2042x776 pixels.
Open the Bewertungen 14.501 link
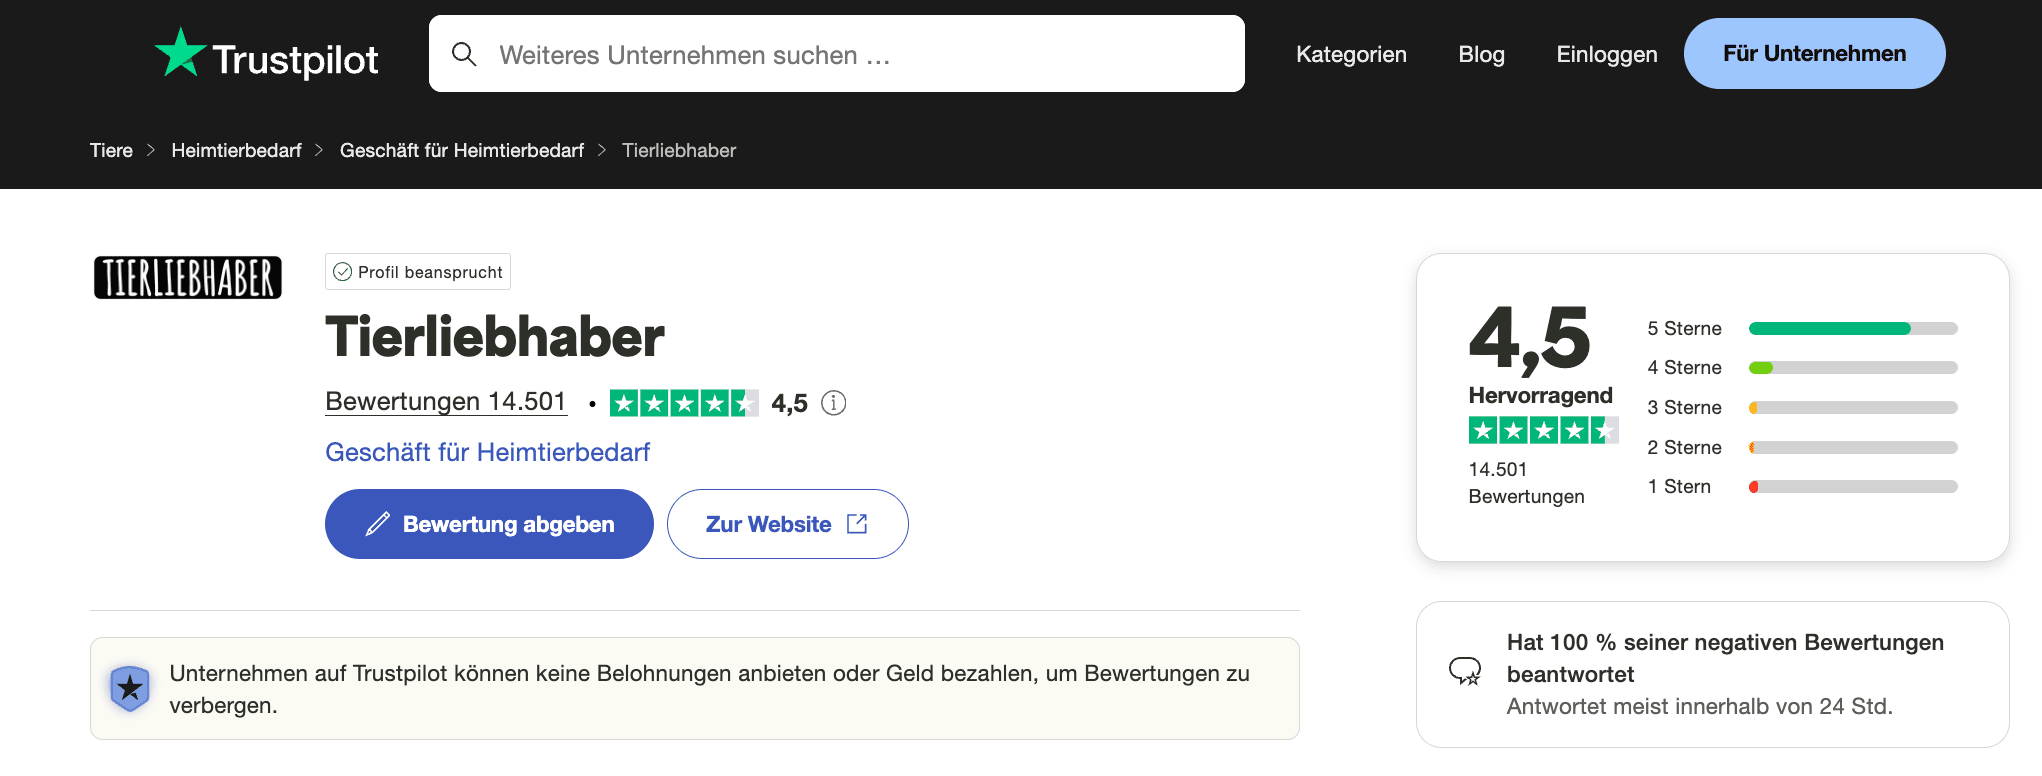pyautogui.click(x=446, y=402)
